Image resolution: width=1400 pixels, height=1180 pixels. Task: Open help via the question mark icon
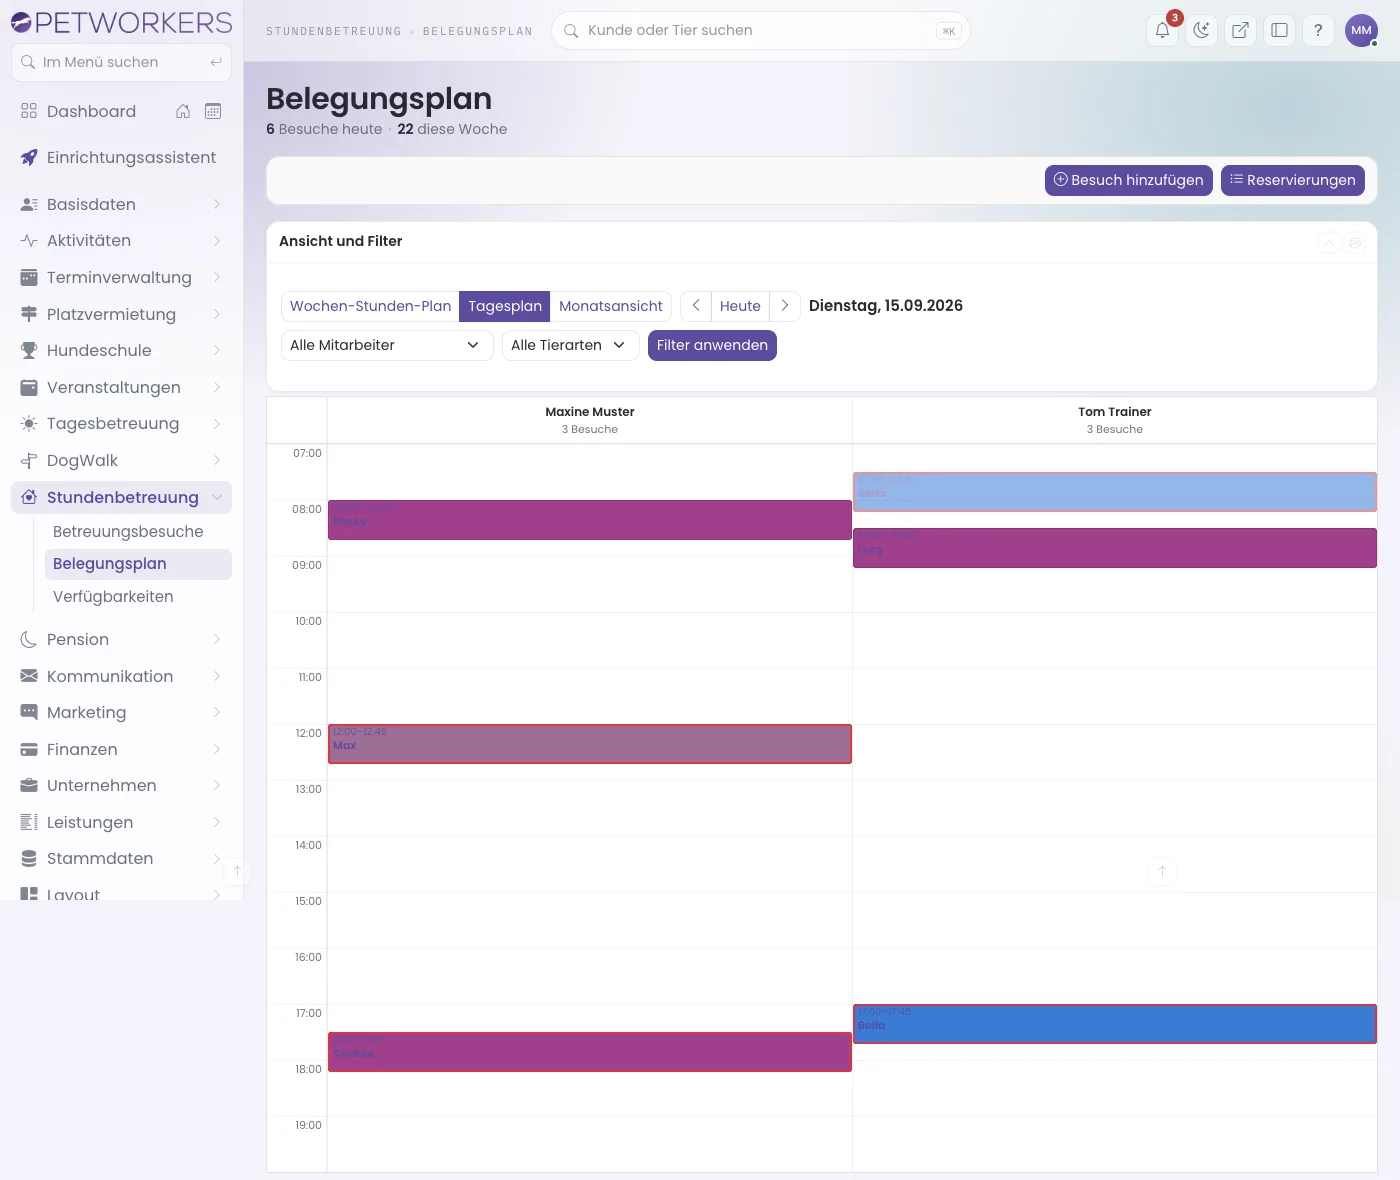1318,30
